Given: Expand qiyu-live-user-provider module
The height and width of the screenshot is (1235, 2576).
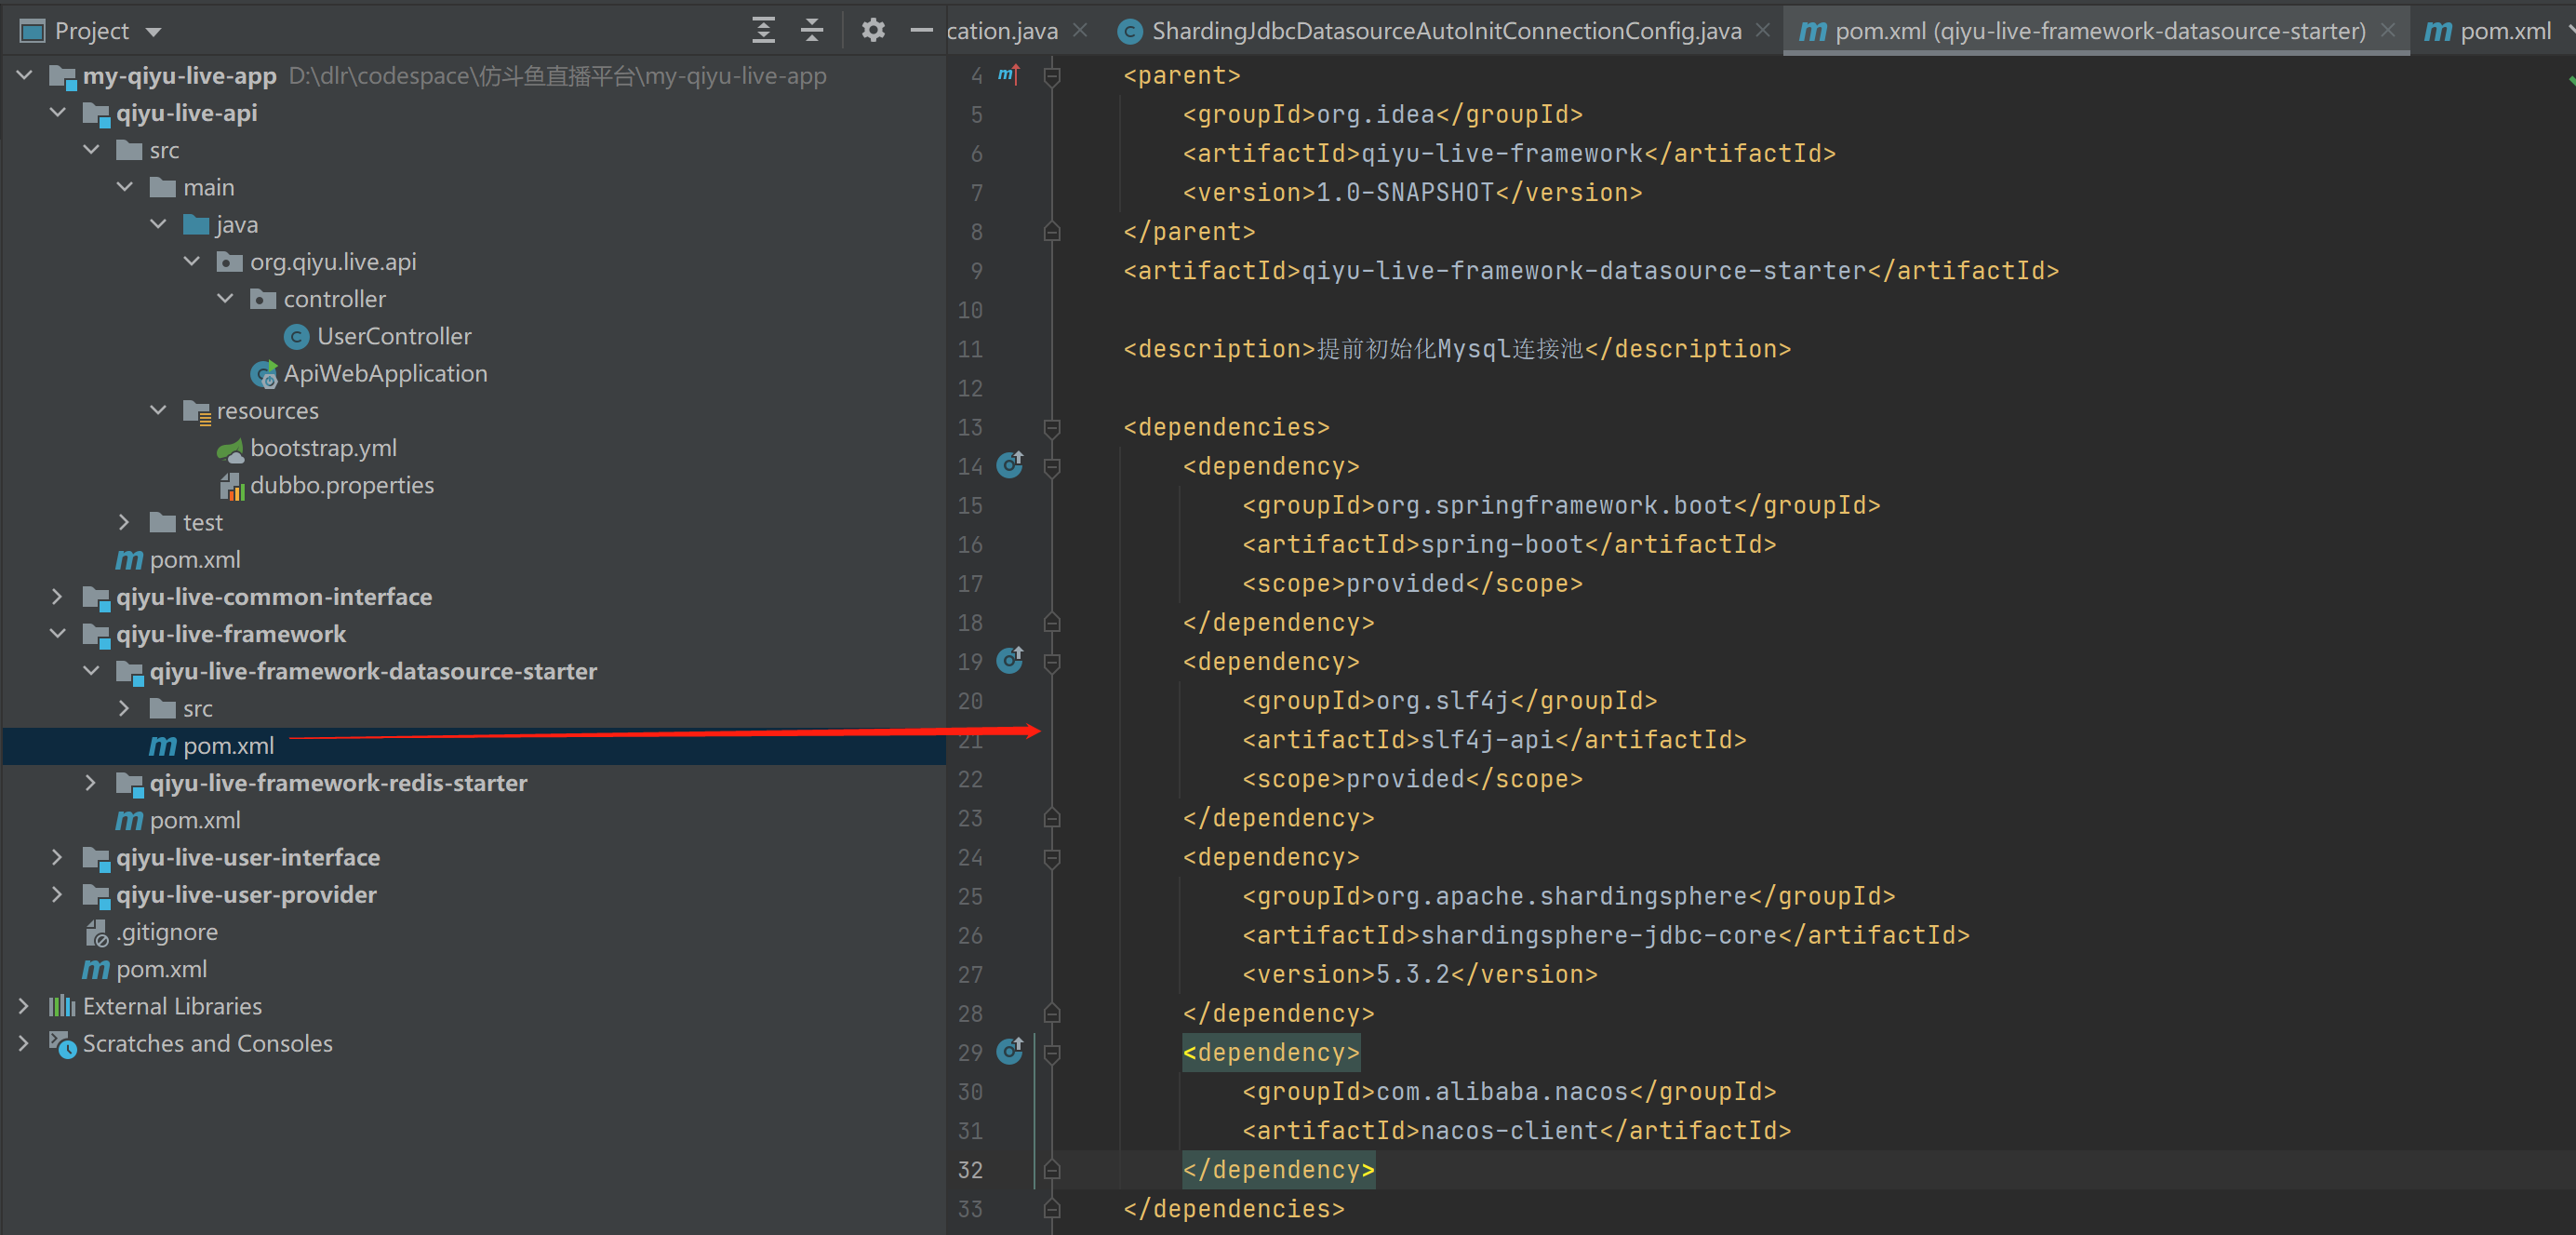Looking at the screenshot, I should pos(58,894).
